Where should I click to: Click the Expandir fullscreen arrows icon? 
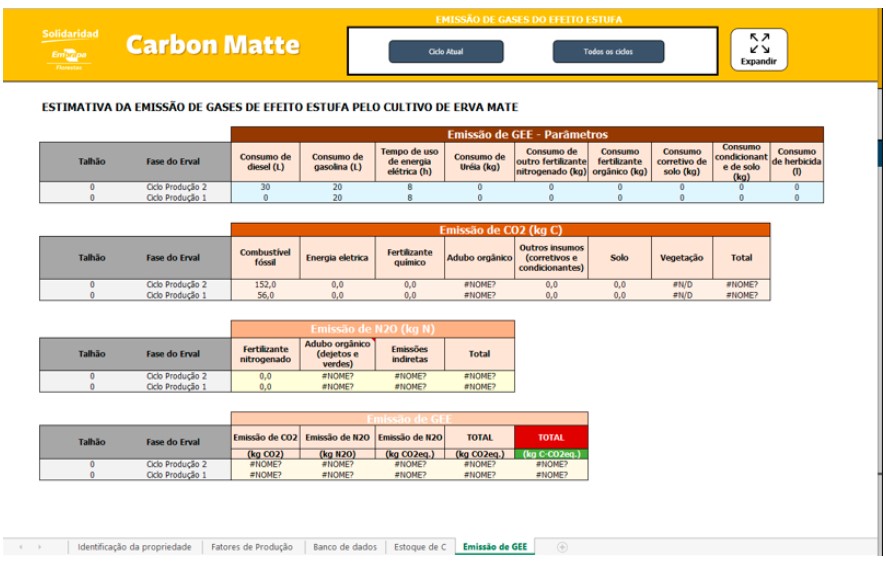[759, 43]
